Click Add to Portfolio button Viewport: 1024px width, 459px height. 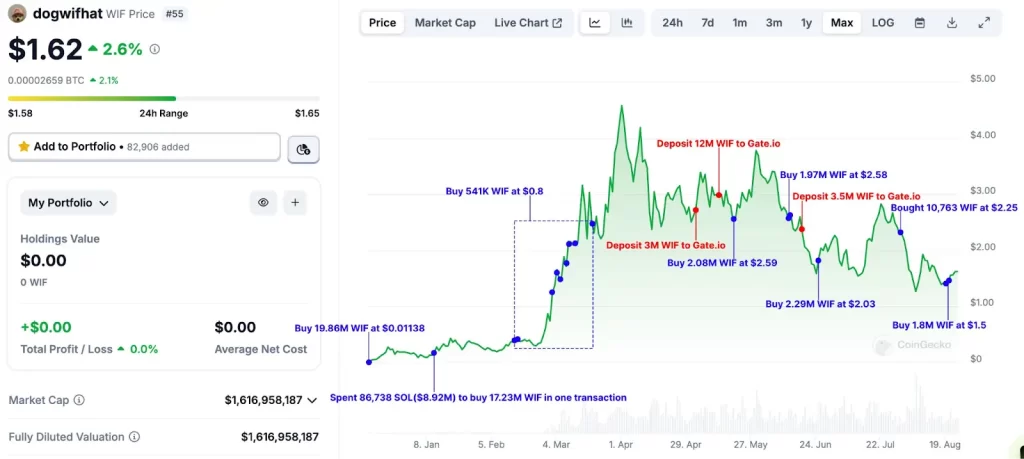[x=144, y=147]
